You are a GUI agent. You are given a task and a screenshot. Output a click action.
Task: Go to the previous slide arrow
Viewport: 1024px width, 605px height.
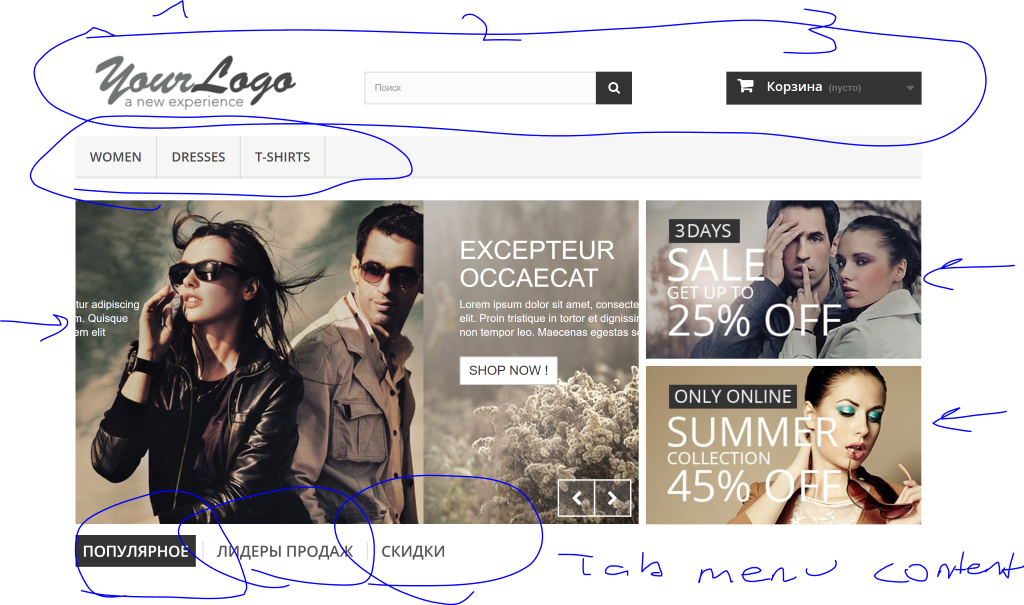[x=577, y=499]
